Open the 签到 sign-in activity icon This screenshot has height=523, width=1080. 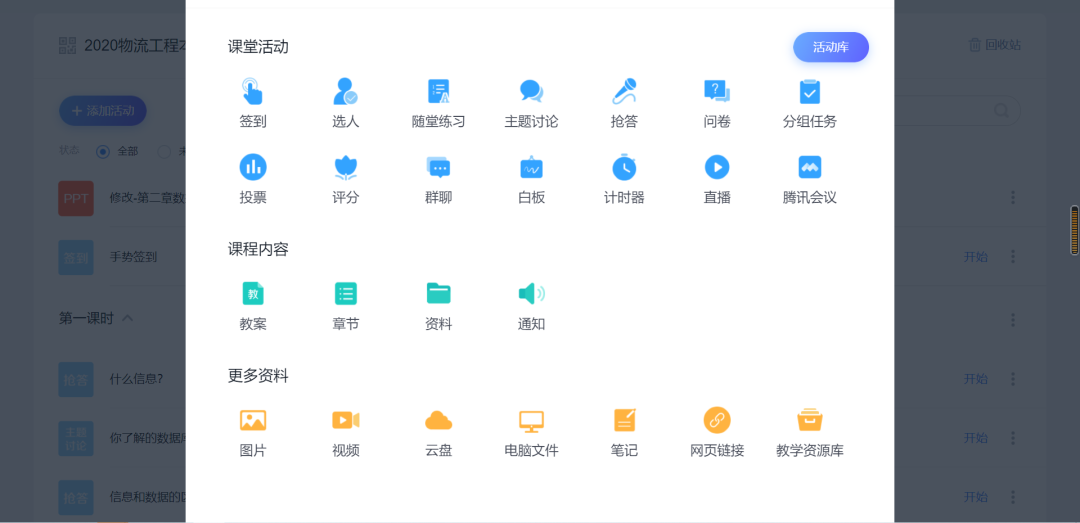click(252, 92)
